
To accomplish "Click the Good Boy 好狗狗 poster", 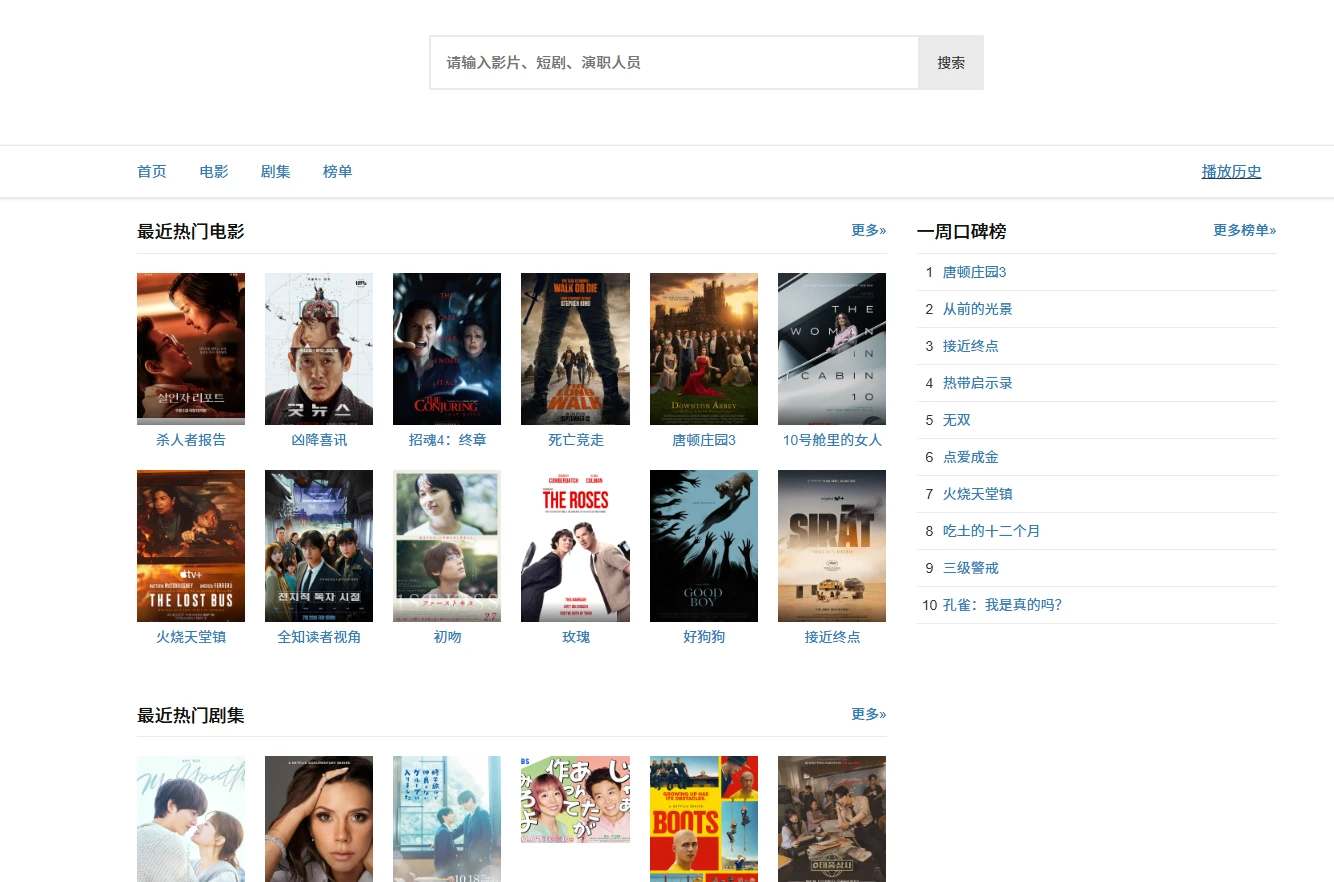I will pos(703,546).
